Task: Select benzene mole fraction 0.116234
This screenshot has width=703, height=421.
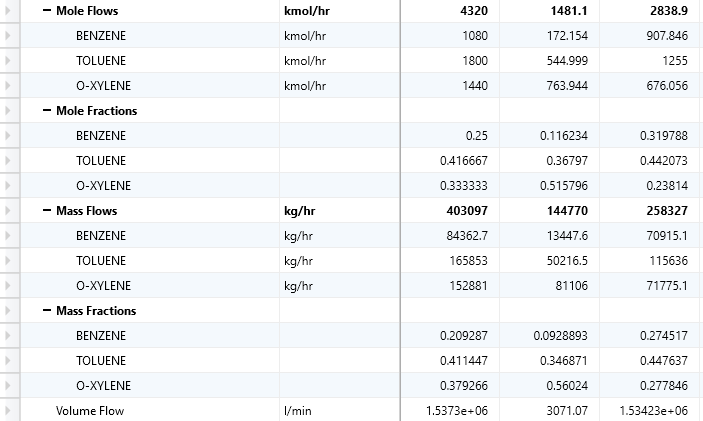Action: pyautogui.click(x=564, y=136)
